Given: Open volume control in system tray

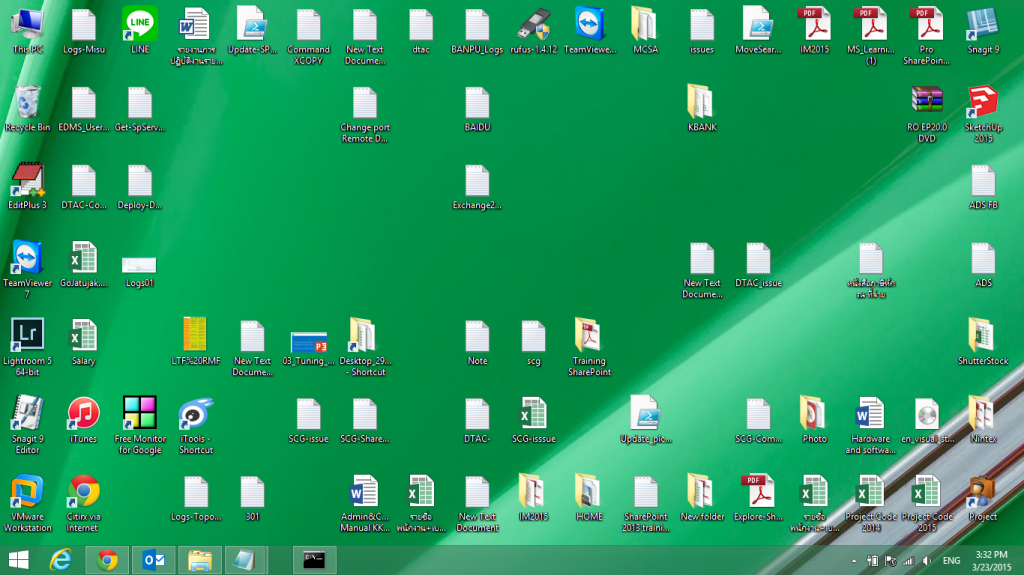Looking at the screenshot, I should 927,561.
